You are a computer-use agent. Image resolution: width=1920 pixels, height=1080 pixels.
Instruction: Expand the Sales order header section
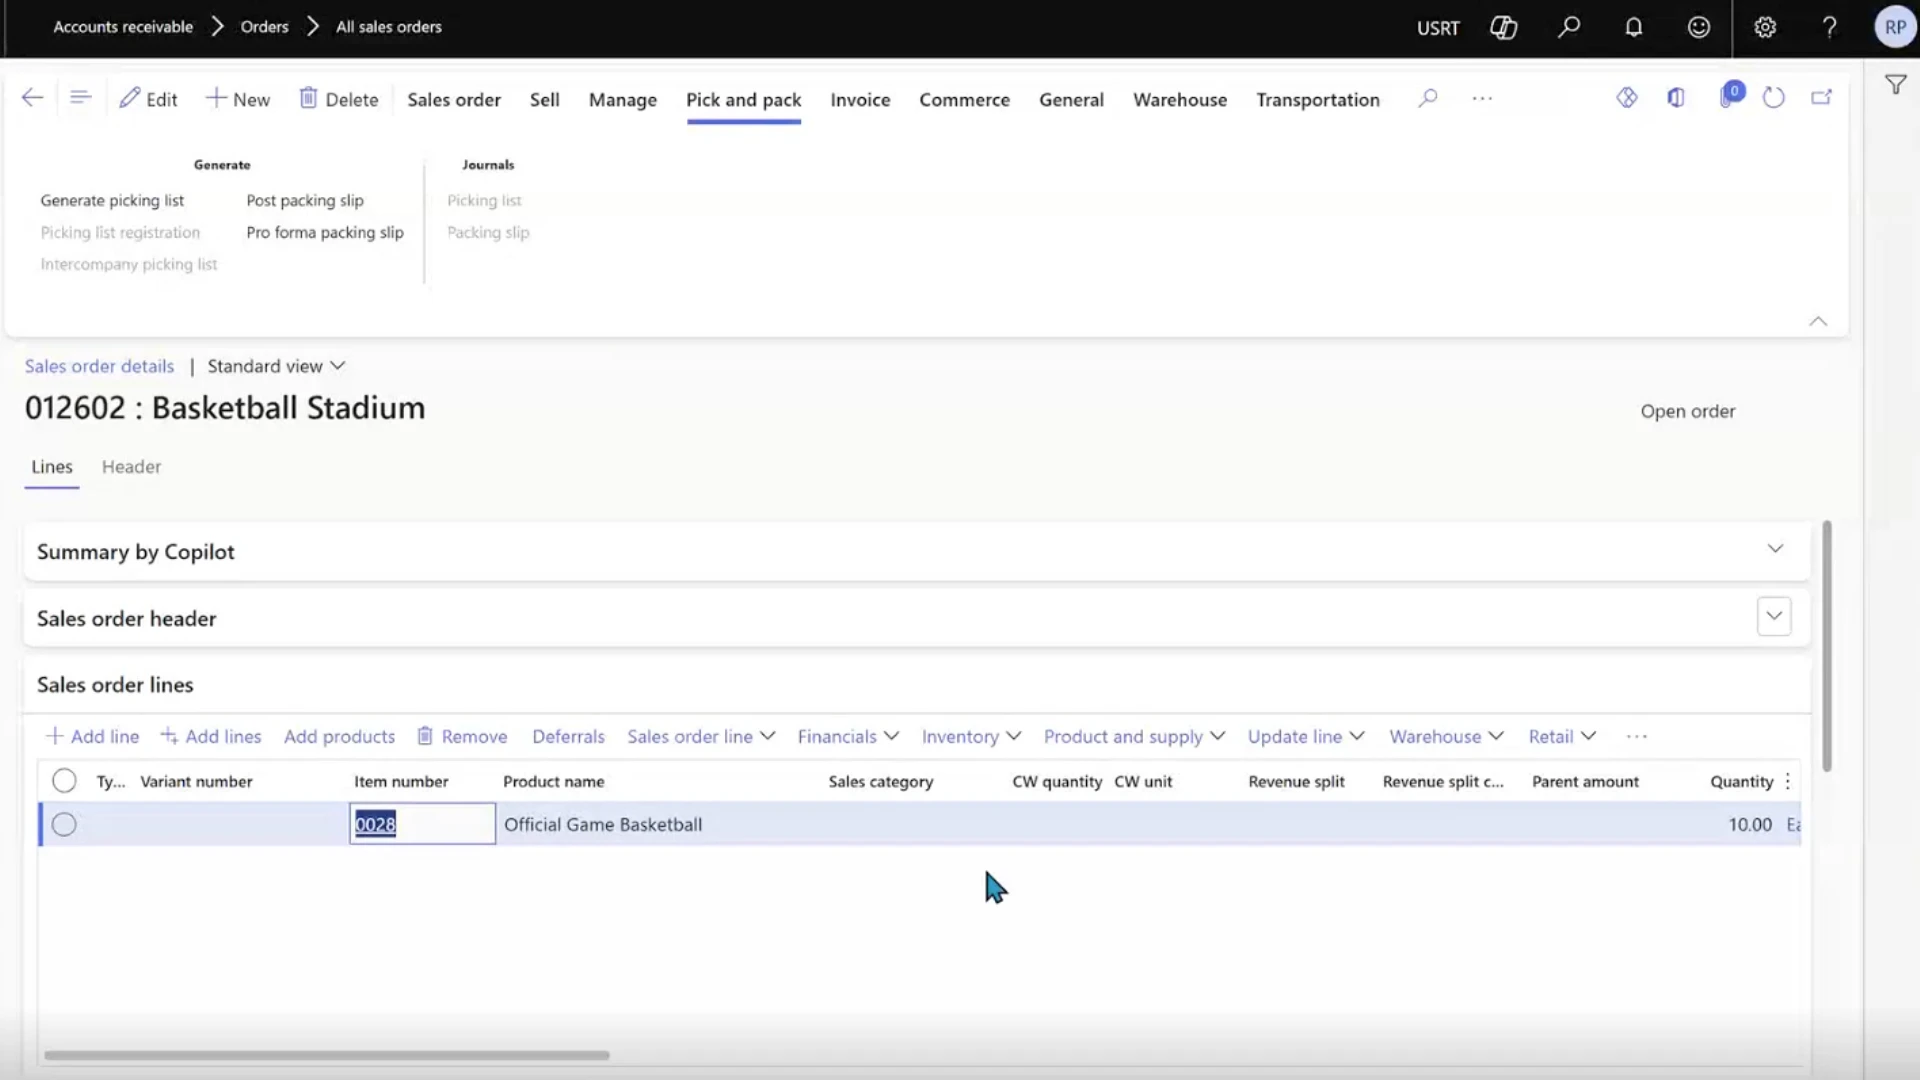(1774, 616)
